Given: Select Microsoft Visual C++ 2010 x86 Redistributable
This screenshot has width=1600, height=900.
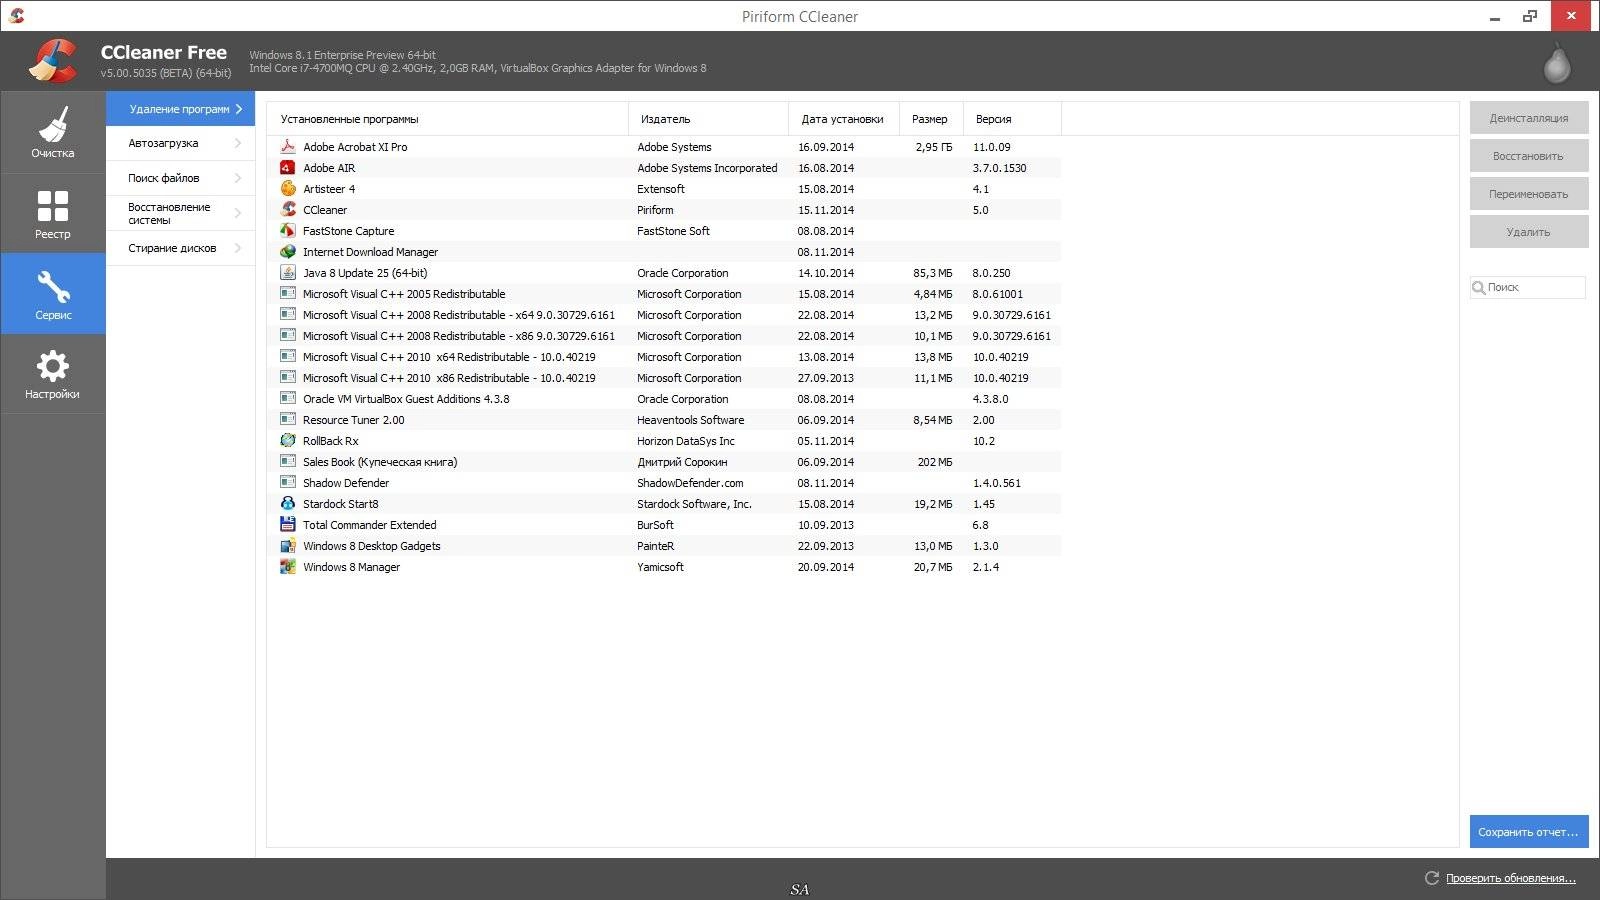Looking at the screenshot, I should 665,377.
